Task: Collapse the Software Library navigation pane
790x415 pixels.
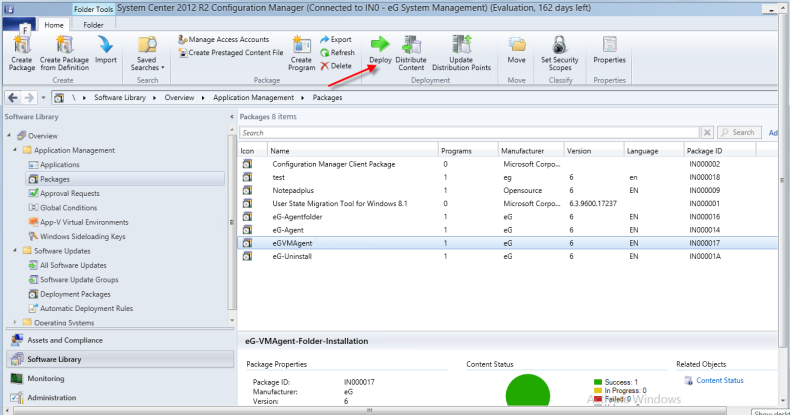Action: (x=231, y=117)
